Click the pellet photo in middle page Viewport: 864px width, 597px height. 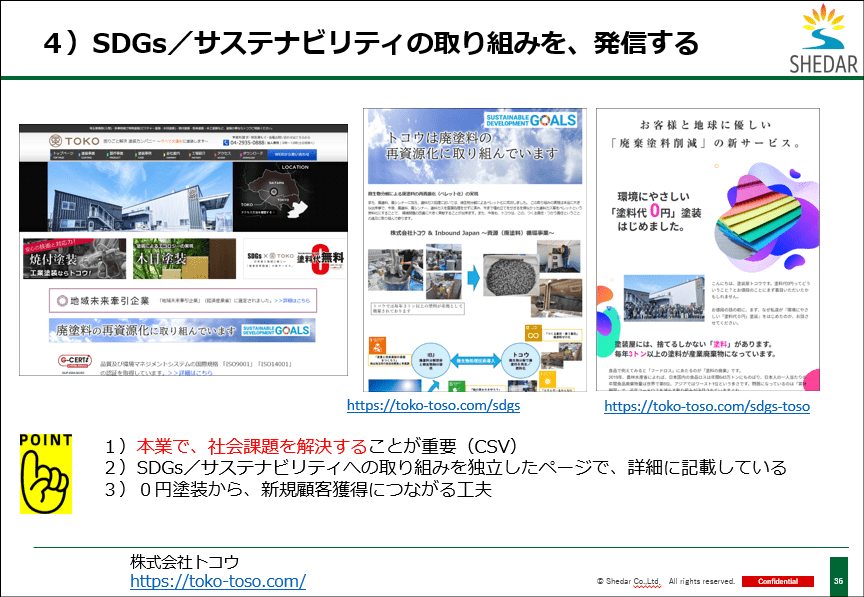coord(510,276)
